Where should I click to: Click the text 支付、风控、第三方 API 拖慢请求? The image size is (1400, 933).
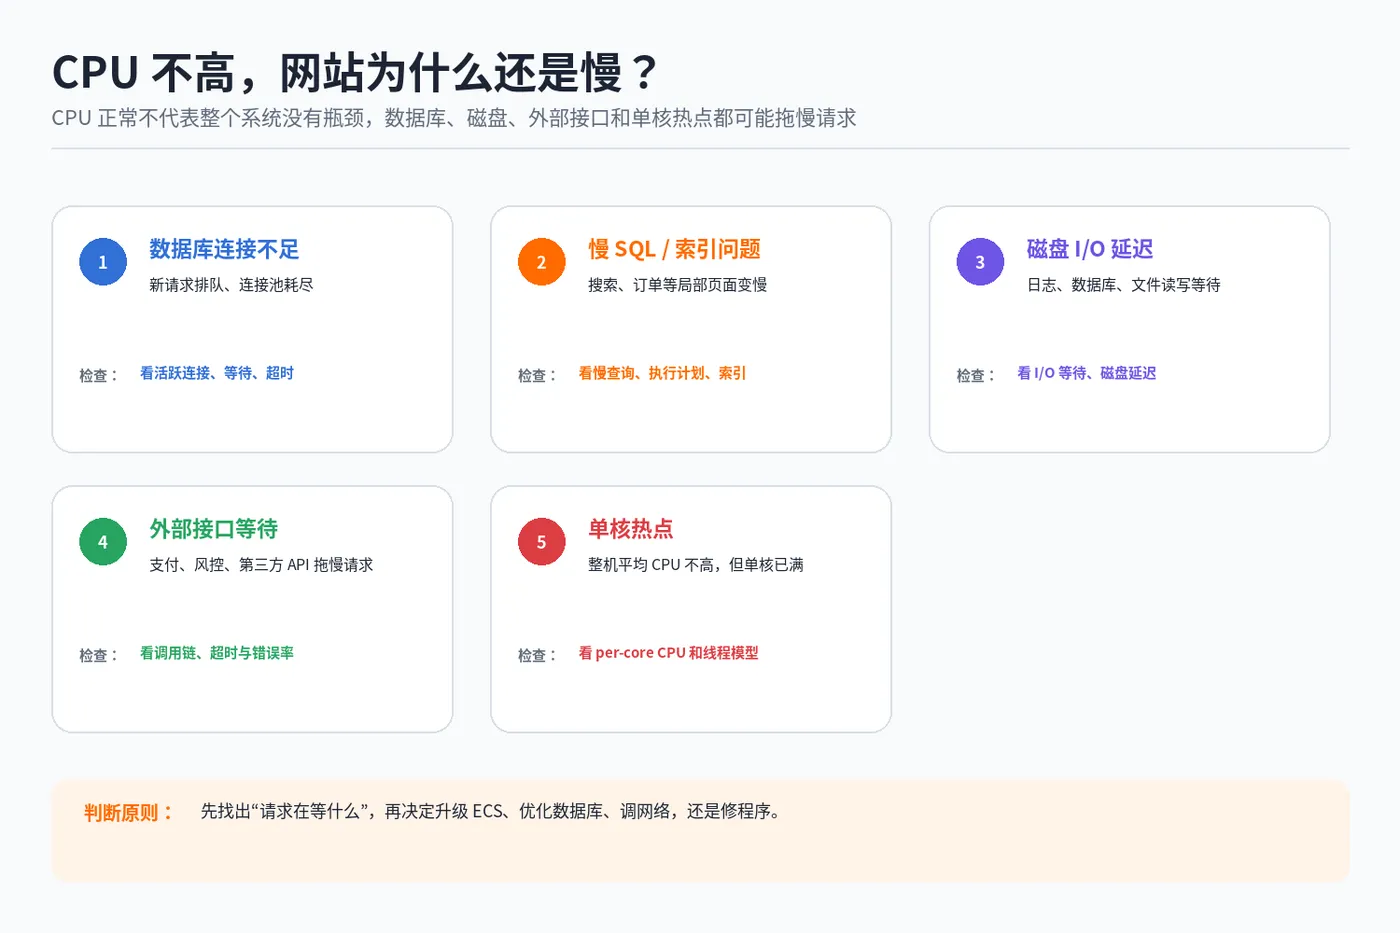pos(261,565)
